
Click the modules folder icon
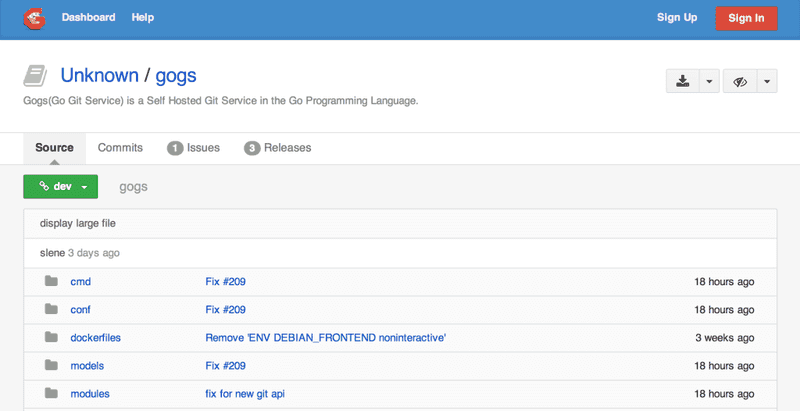click(x=51, y=394)
